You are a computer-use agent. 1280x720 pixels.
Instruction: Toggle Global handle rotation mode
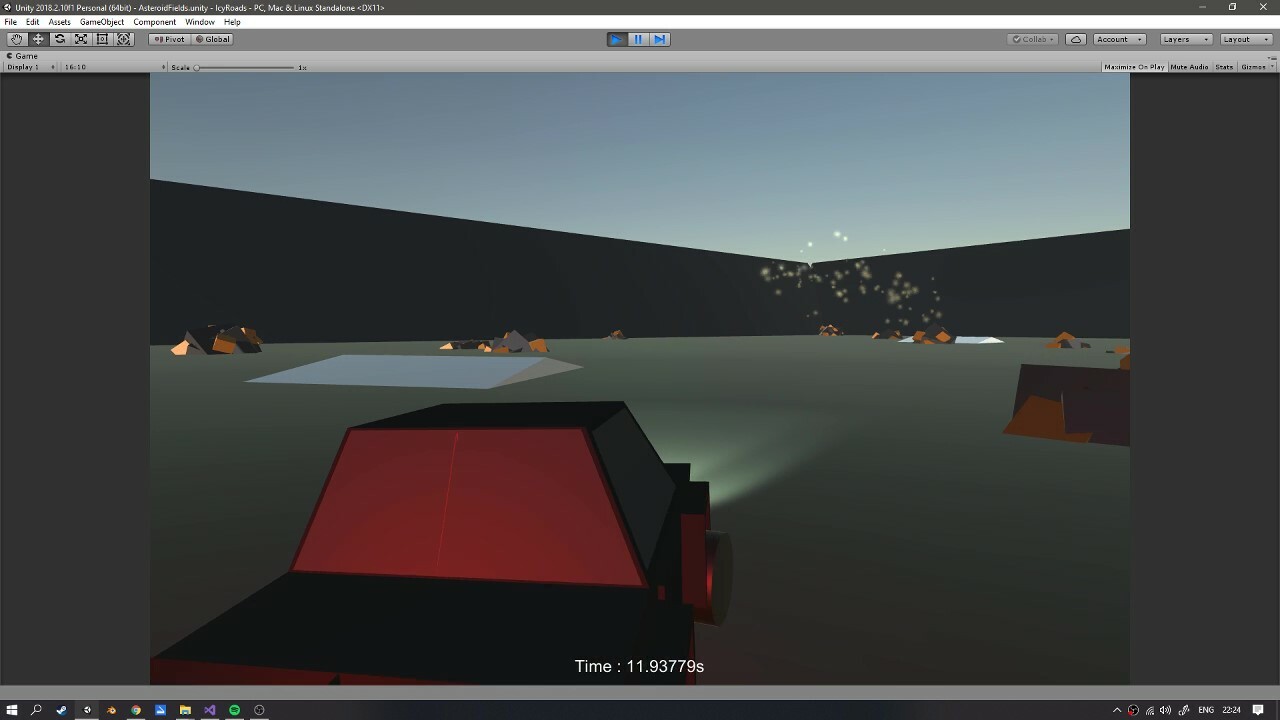(x=212, y=39)
